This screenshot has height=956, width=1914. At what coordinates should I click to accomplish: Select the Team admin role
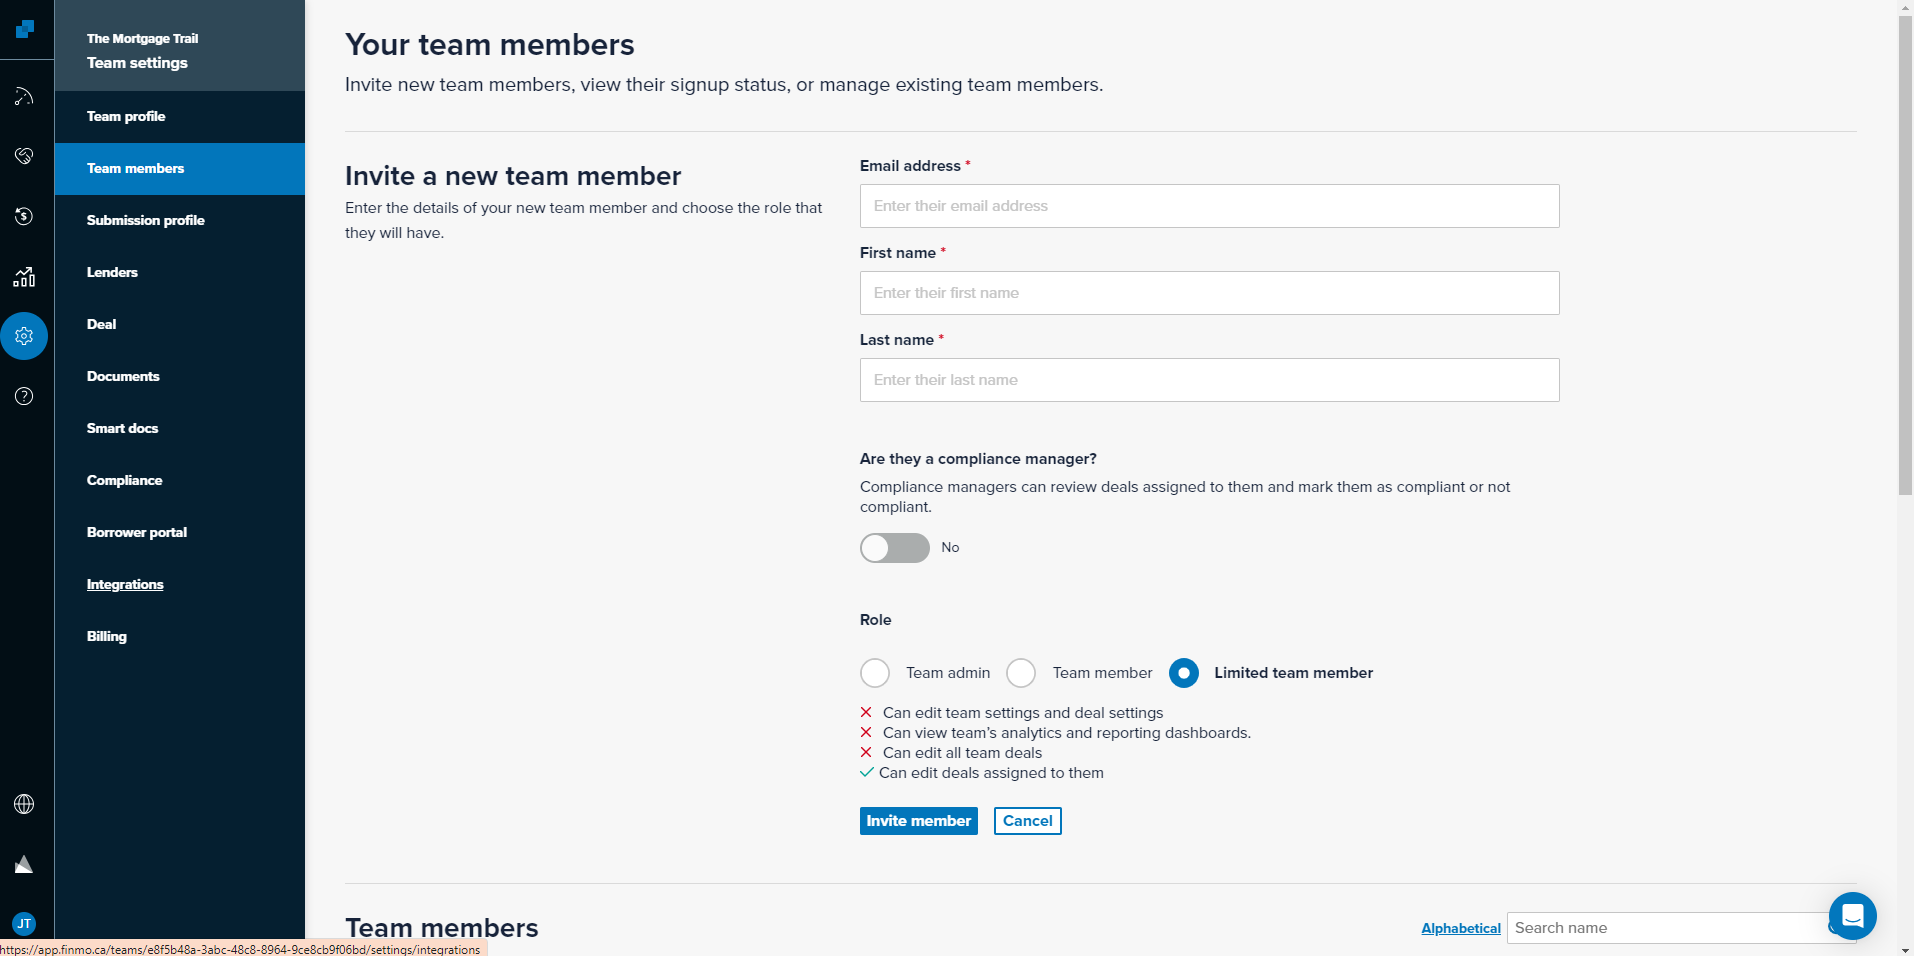[x=875, y=673]
